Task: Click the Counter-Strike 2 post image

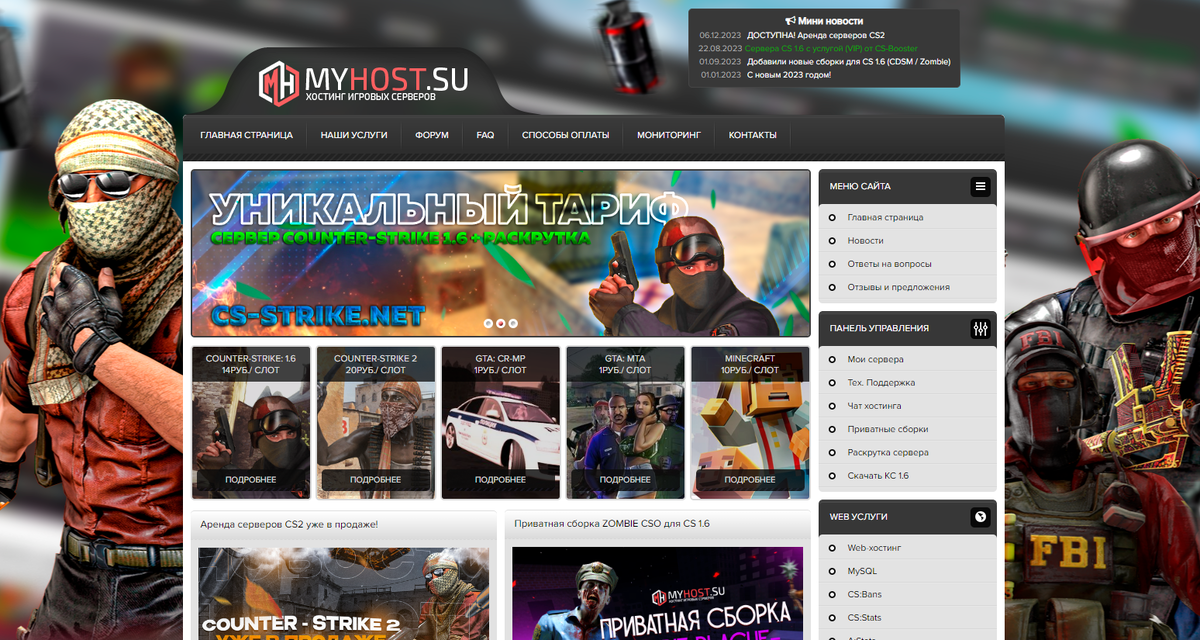Action: [344, 594]
